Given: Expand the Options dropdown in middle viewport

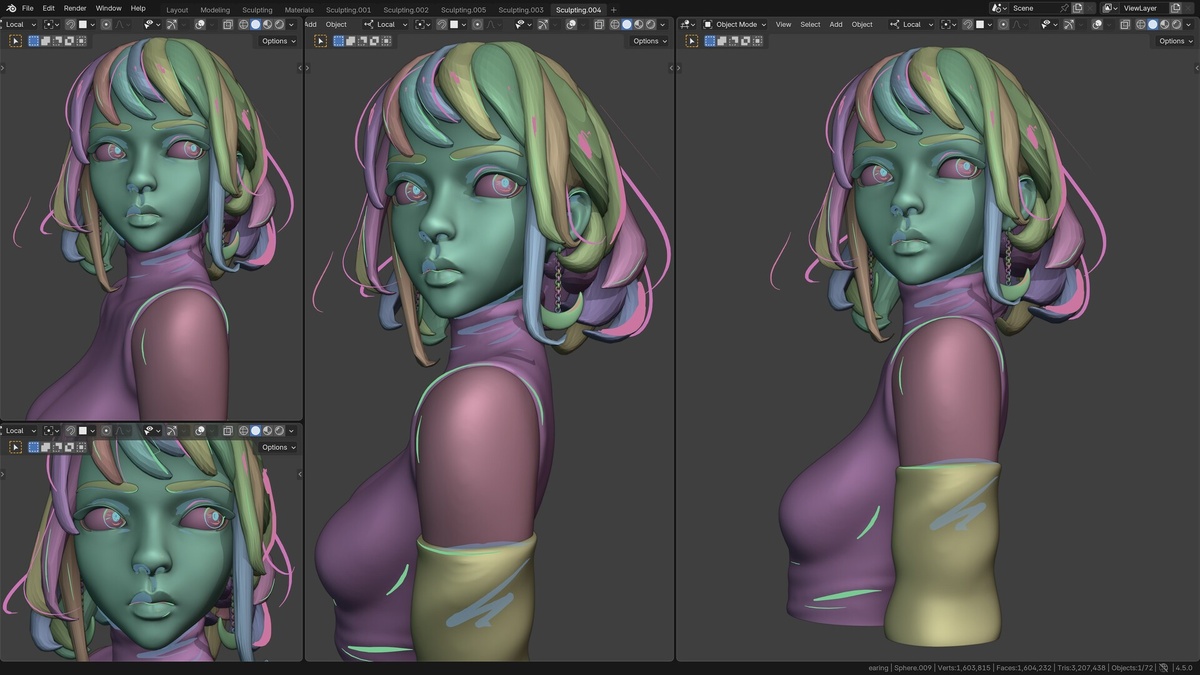Looking at the screenshot, I should [650, 41].
